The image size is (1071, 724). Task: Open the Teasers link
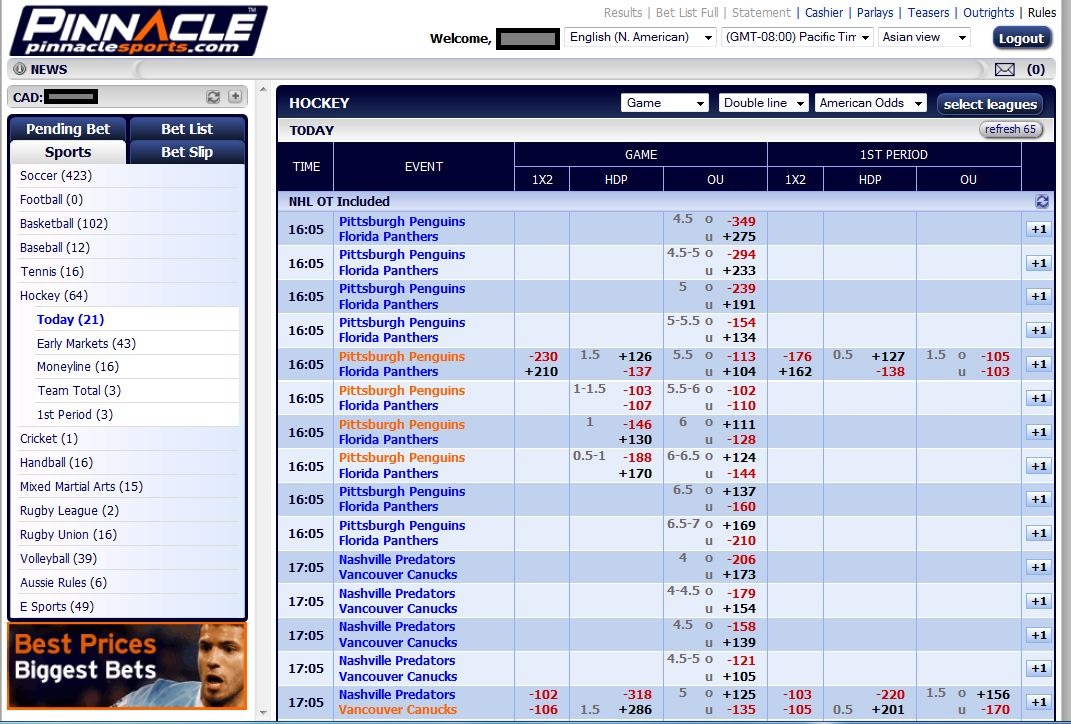928,12
